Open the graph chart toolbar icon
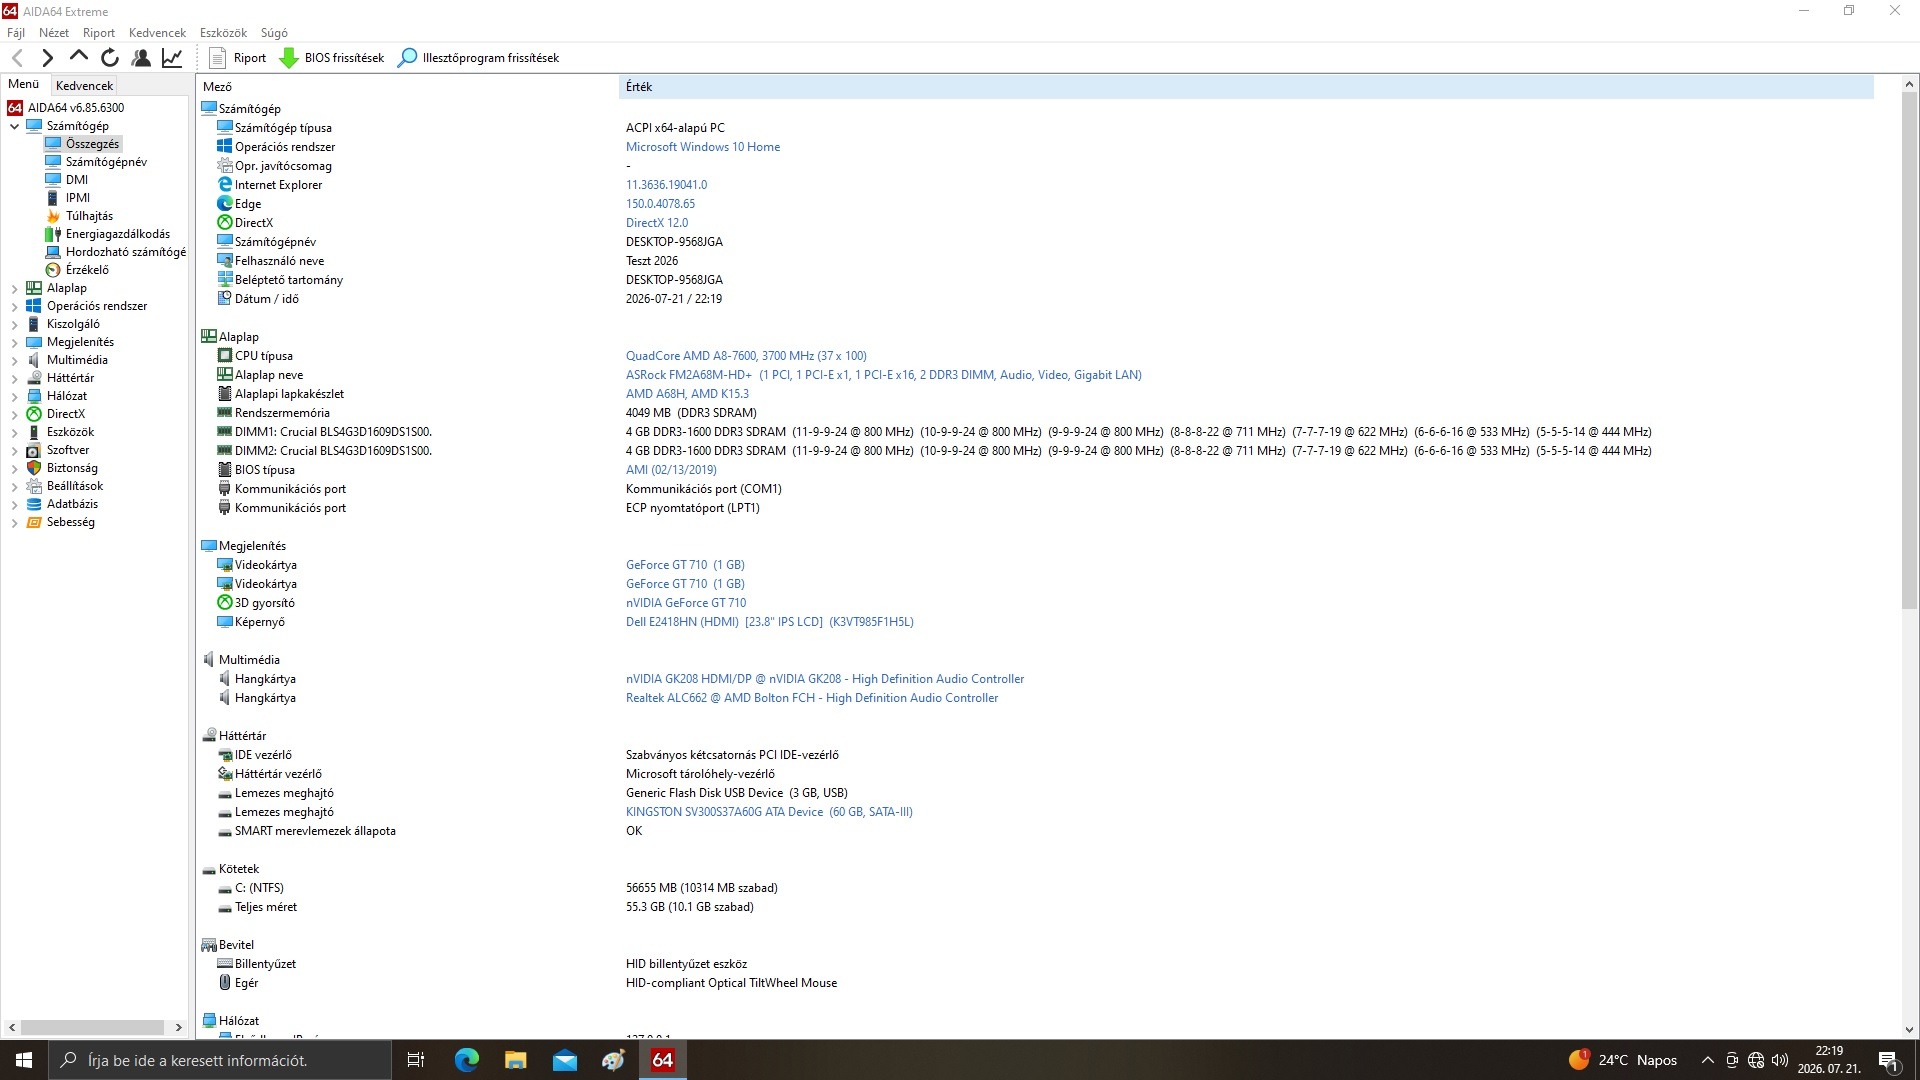 click(172, 58)
